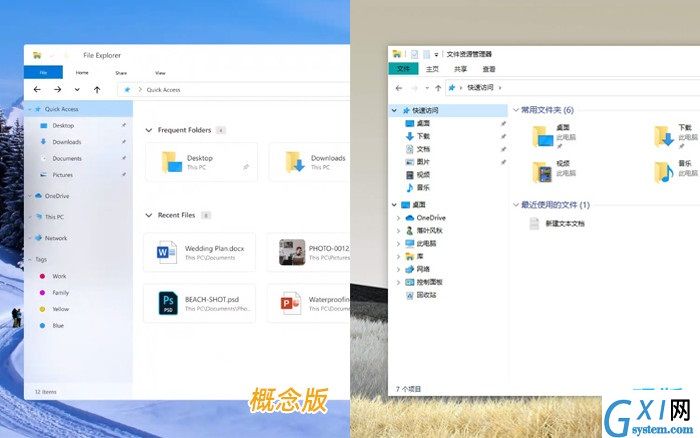The width and height of the screenshot is (700, 438).
Task: Select the magenta Family tag dot
Action: [x=42, y=292]
